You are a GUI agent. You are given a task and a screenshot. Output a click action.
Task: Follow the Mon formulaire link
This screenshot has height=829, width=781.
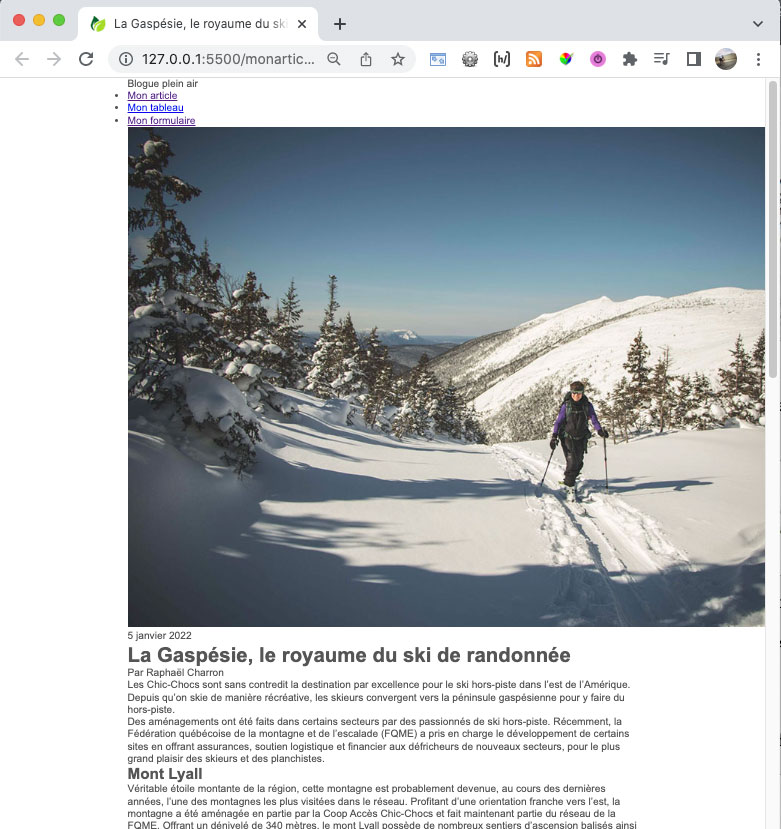click(161, 121)
